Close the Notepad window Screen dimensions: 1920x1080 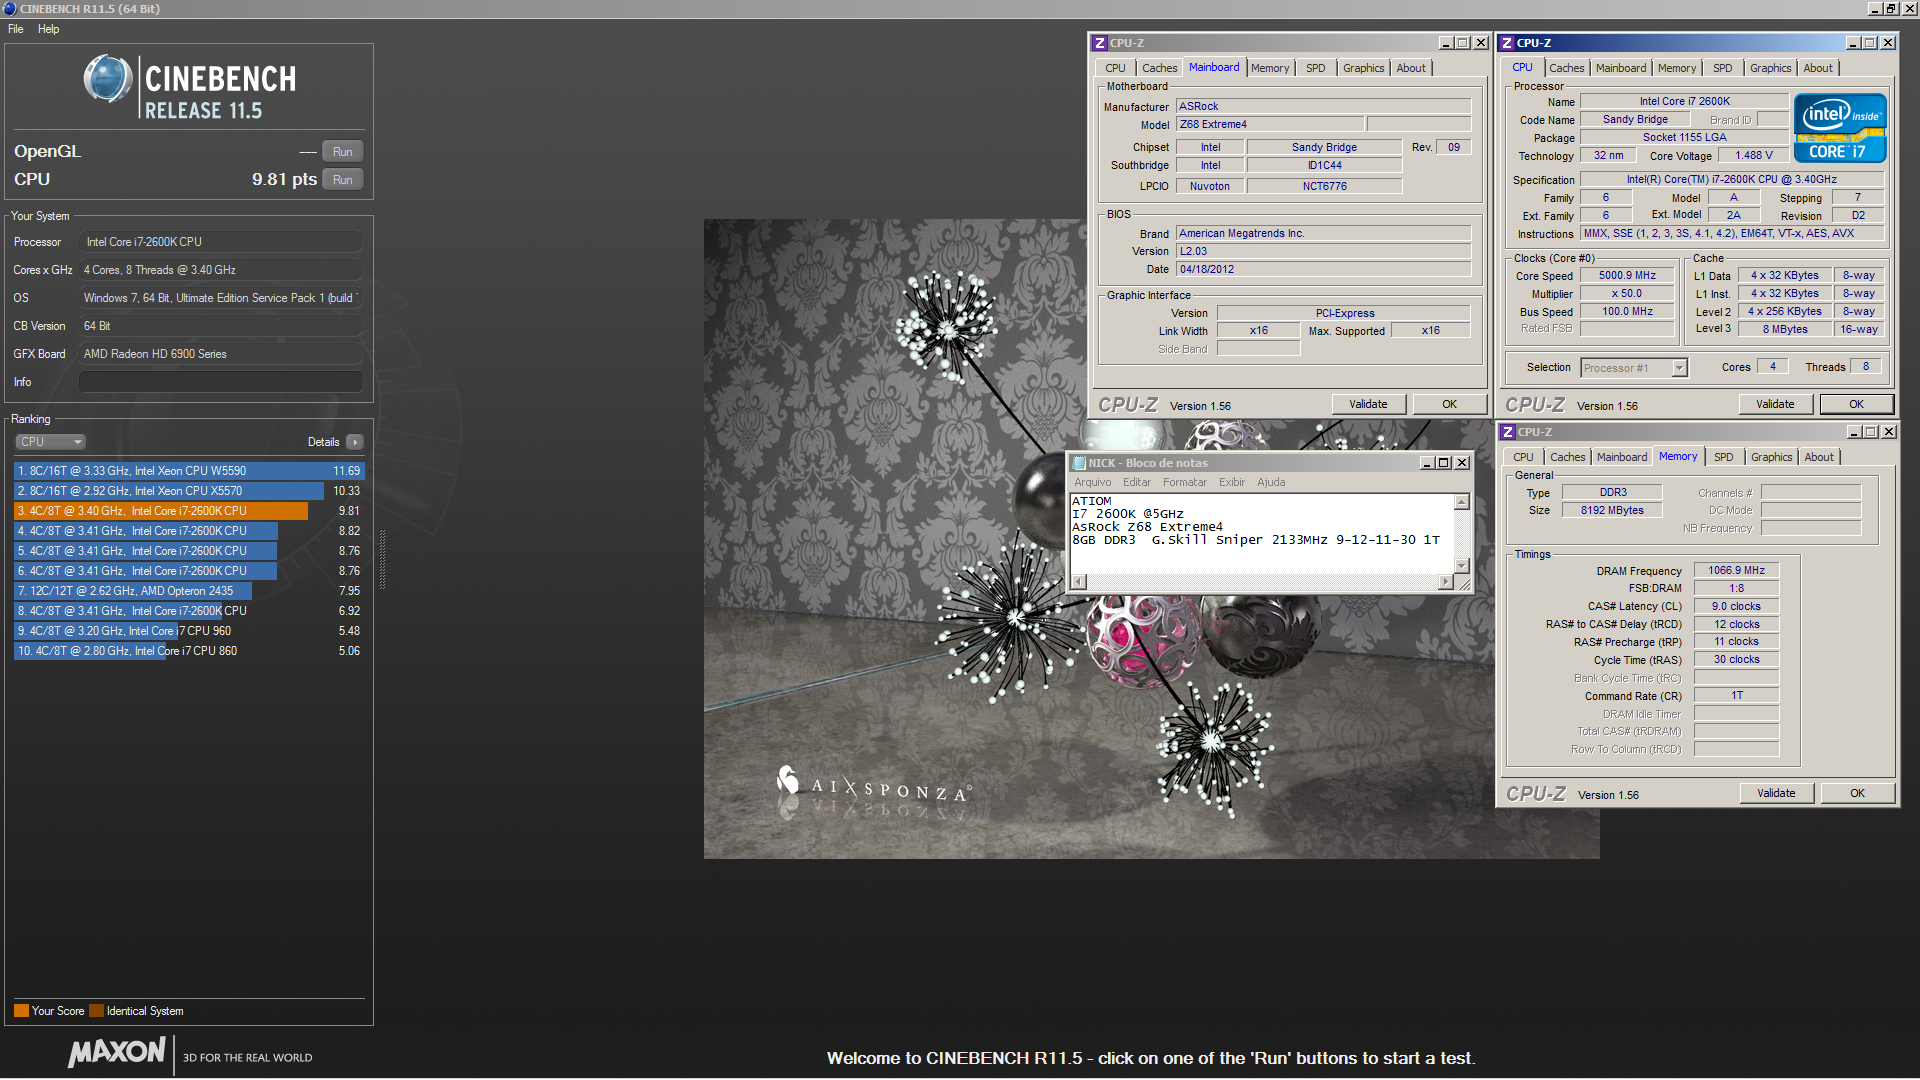click(x=1462, y=463)
